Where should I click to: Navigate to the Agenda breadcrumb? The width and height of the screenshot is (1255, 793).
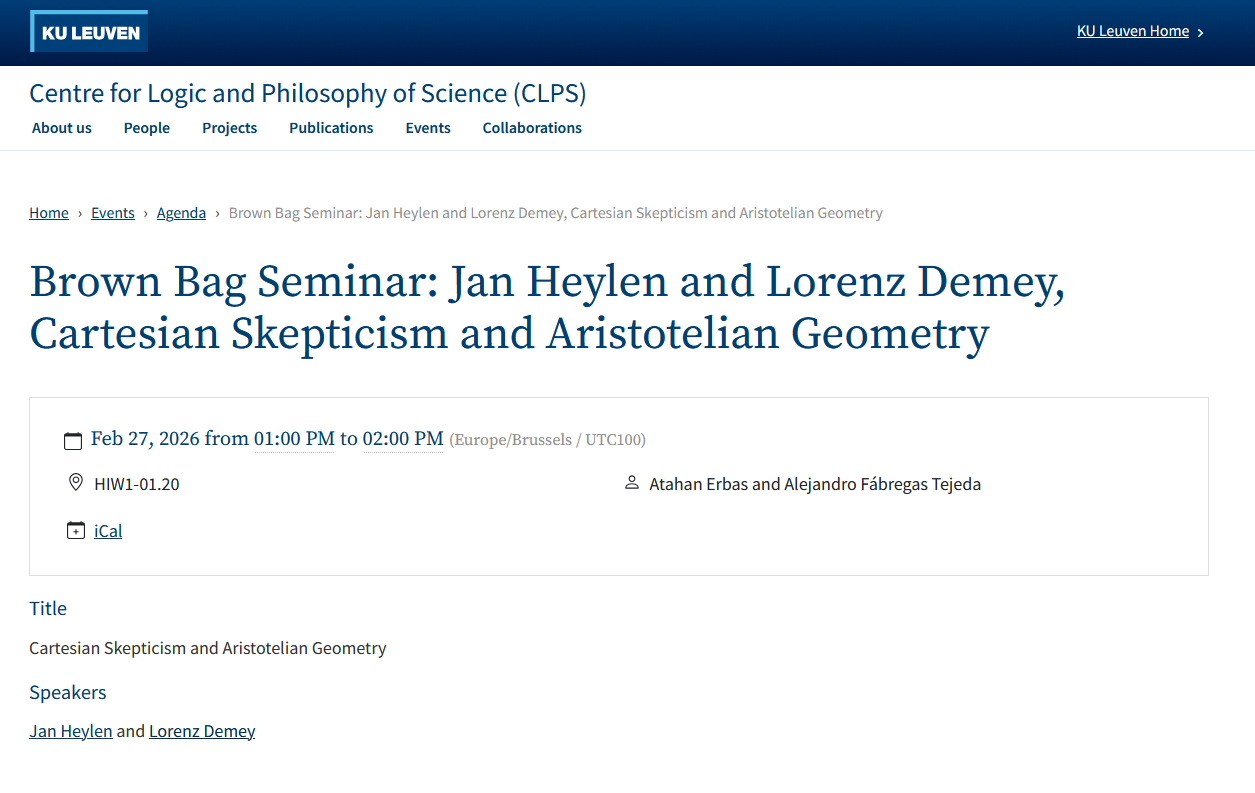point(181,213)
